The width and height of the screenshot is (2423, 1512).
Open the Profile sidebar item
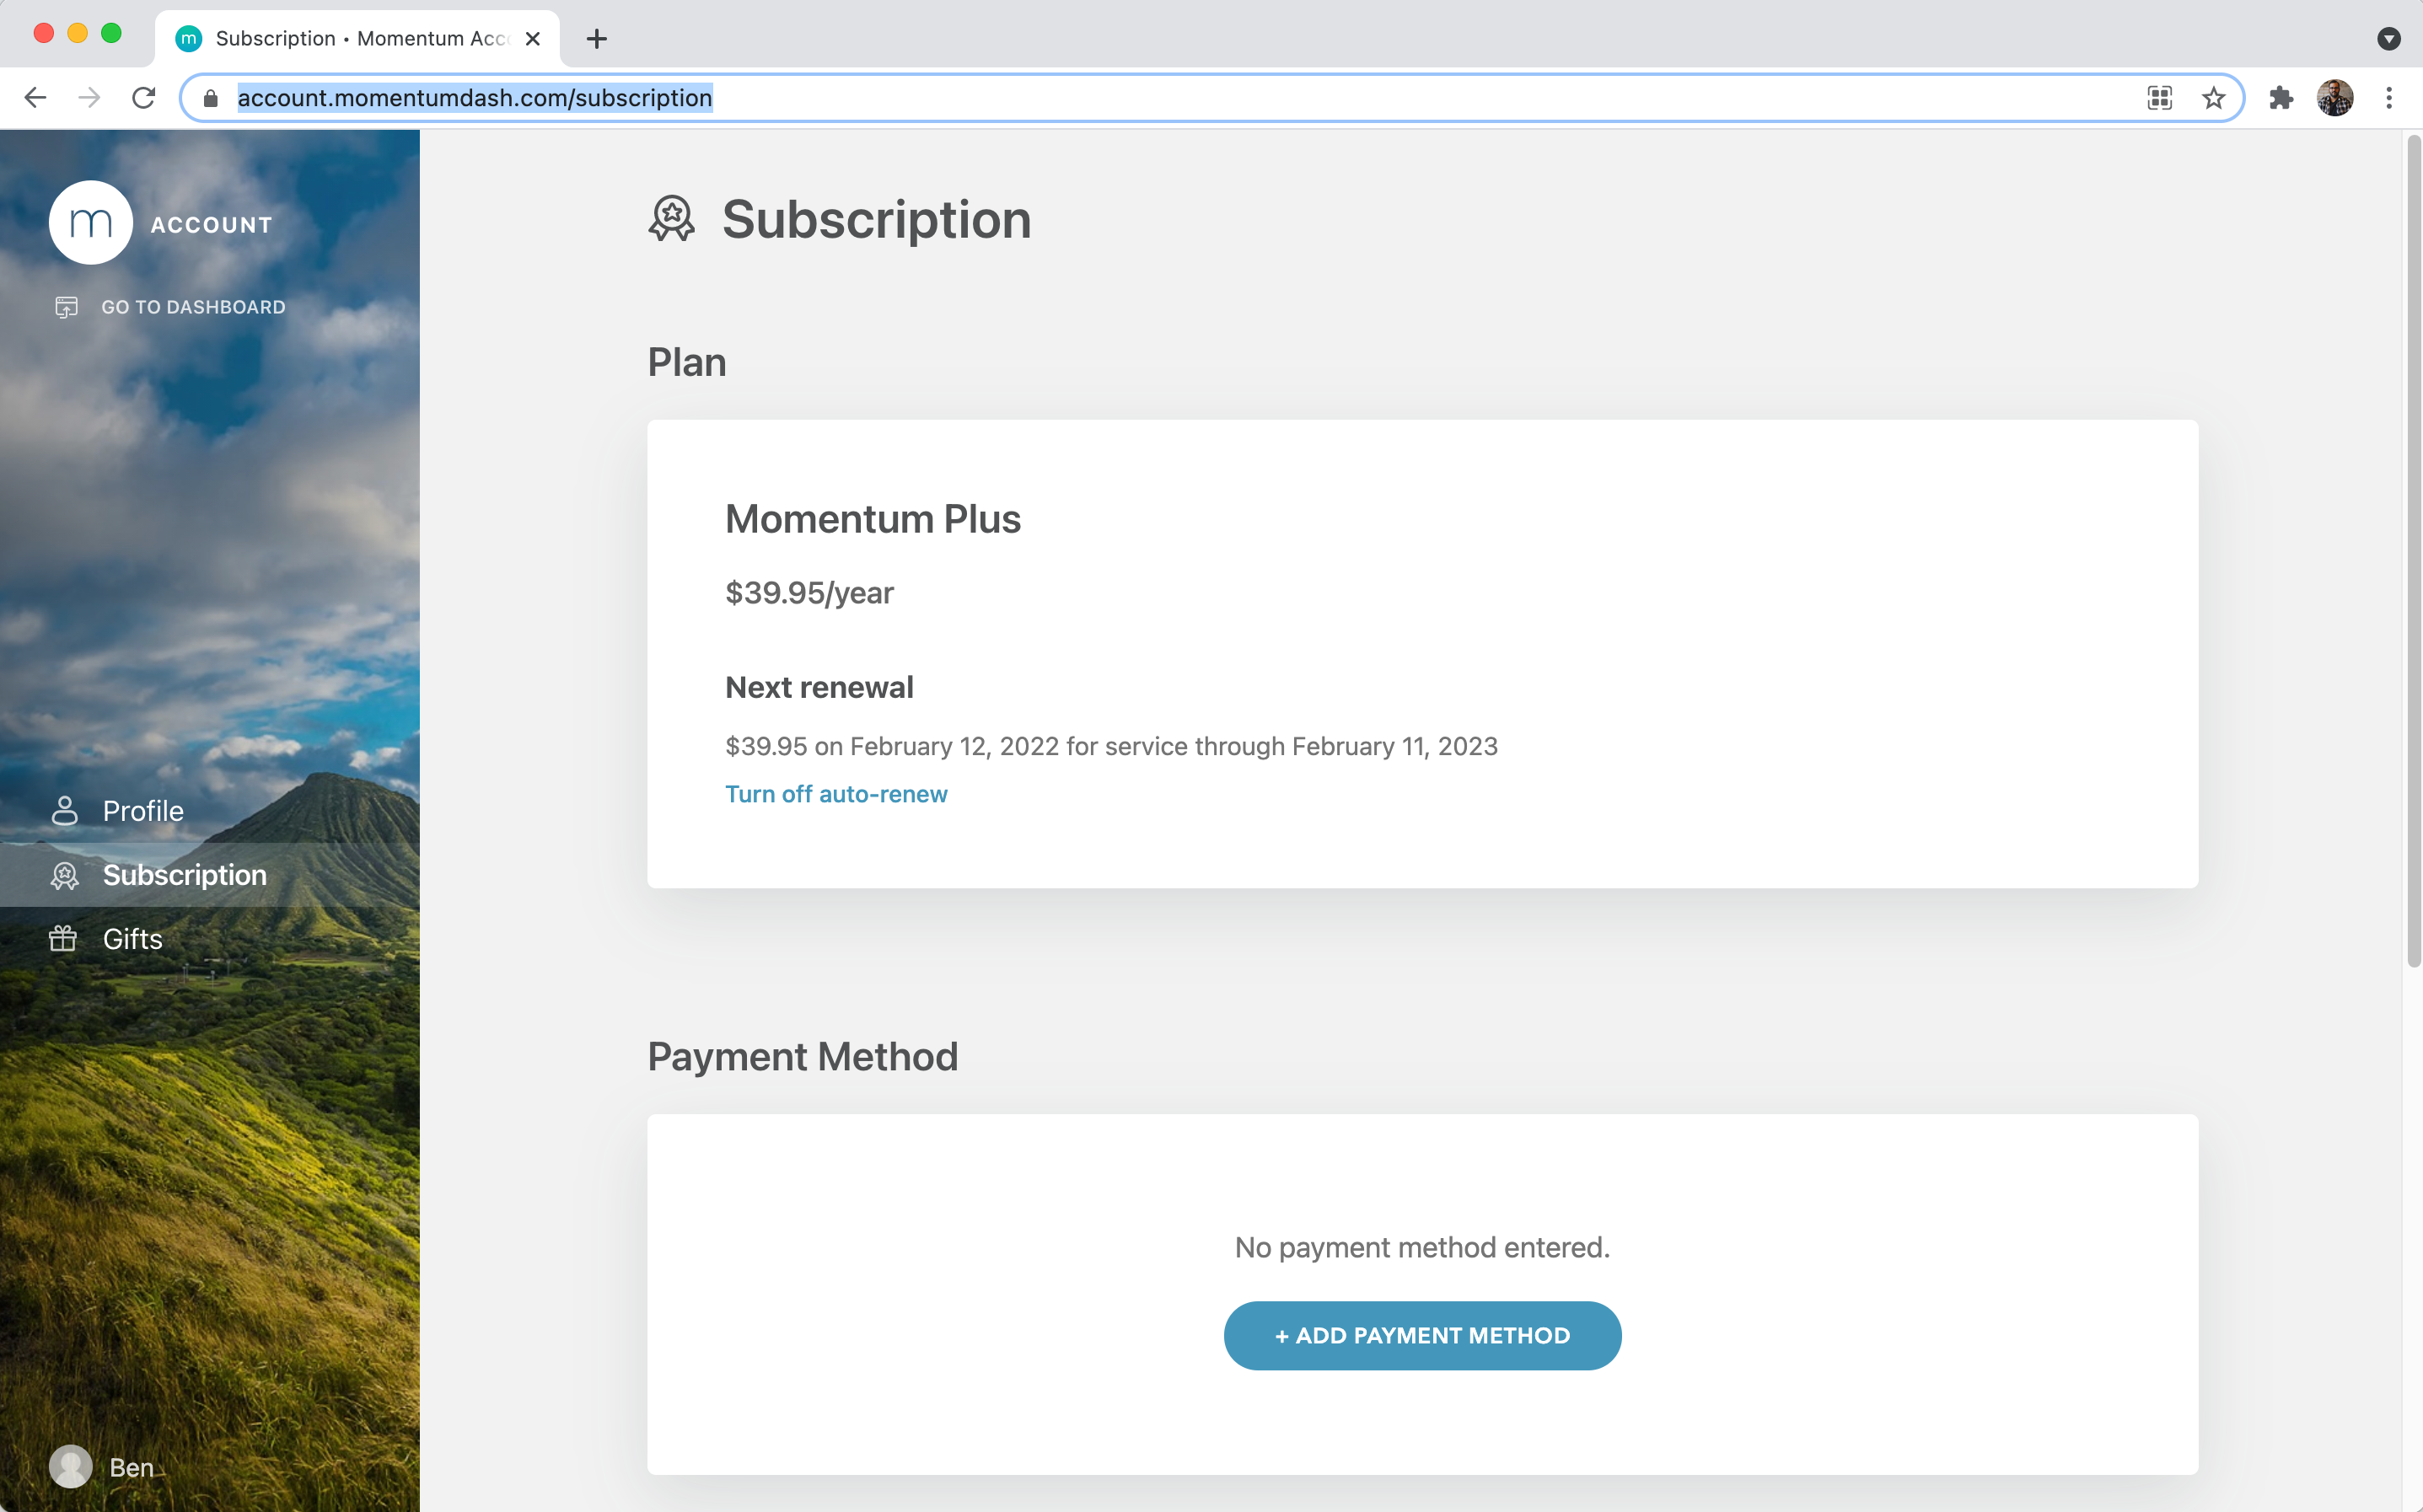coord(210,811)
